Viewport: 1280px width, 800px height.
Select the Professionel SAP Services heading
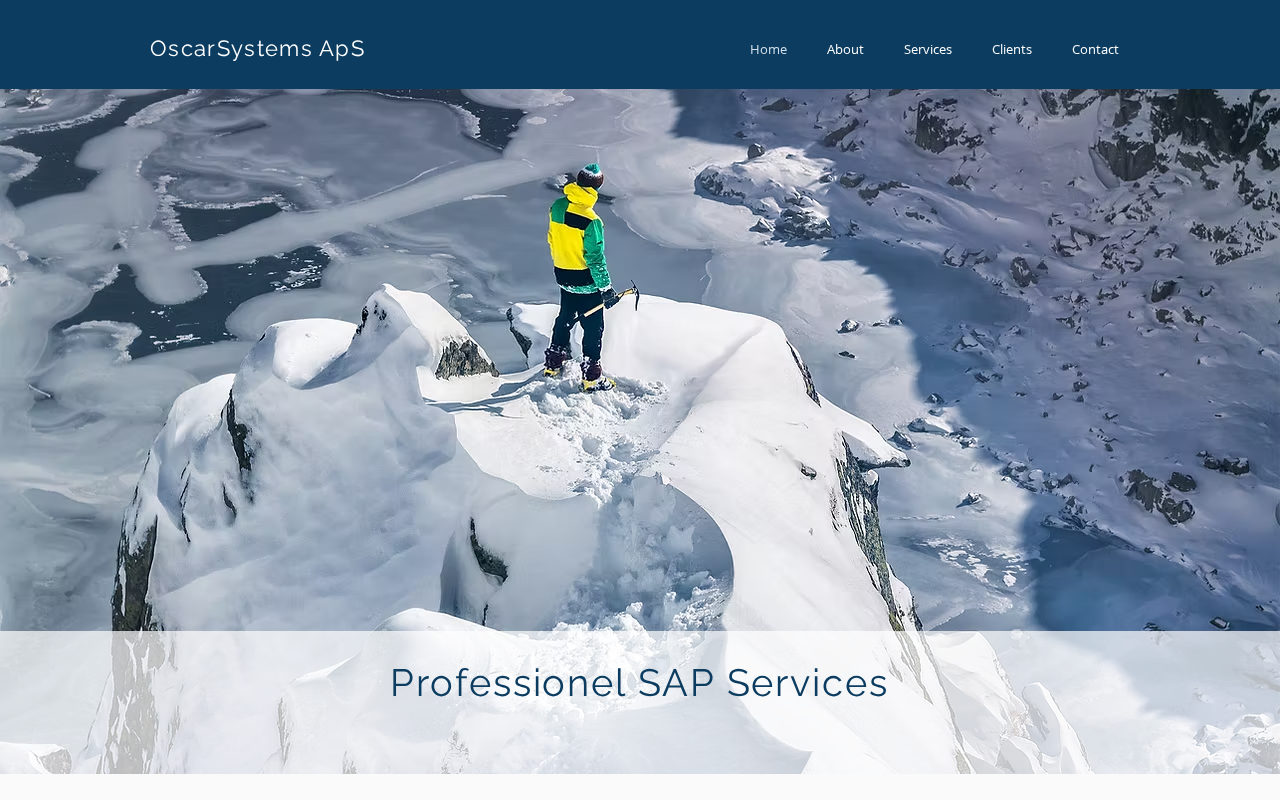coord(639,683)
